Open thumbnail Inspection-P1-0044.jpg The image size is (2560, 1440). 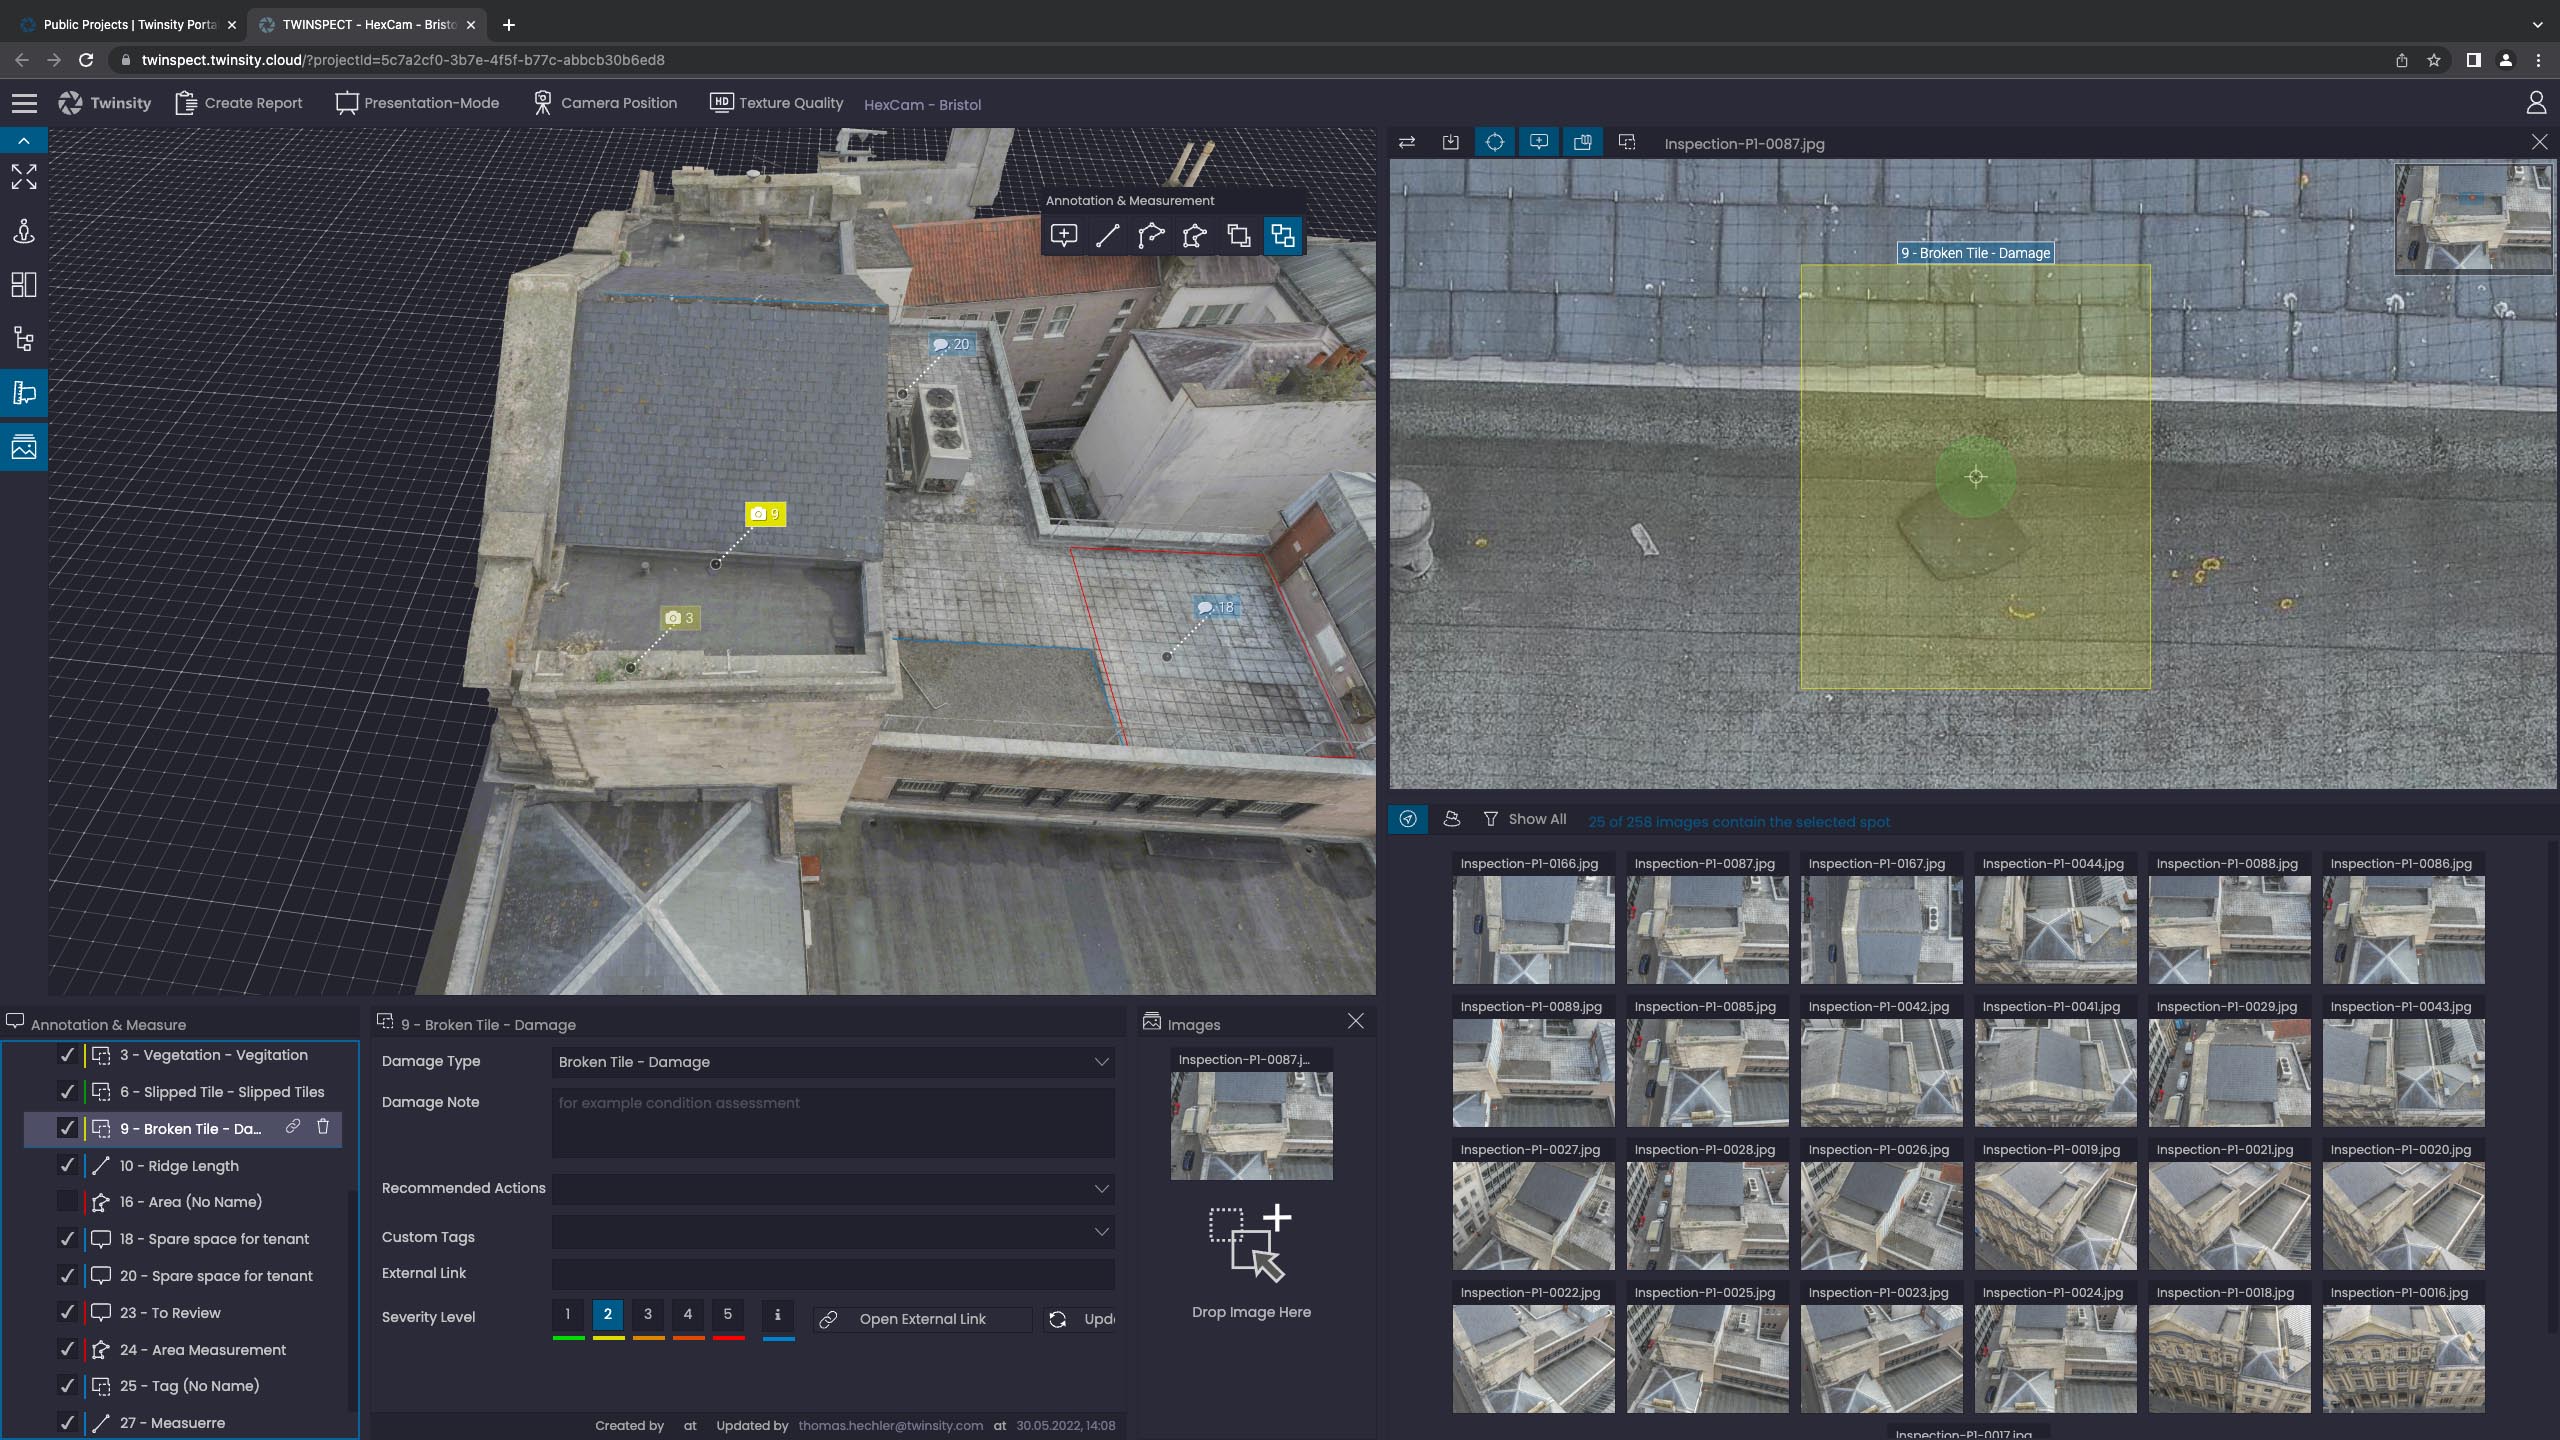2055,929
